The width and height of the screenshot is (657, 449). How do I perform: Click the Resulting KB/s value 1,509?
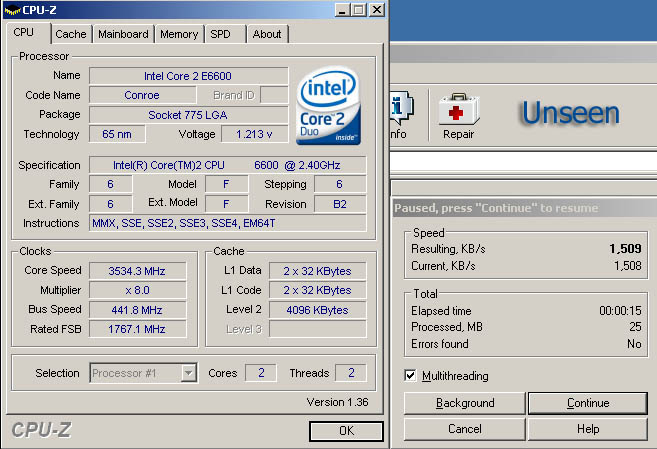tap(625, 249)
